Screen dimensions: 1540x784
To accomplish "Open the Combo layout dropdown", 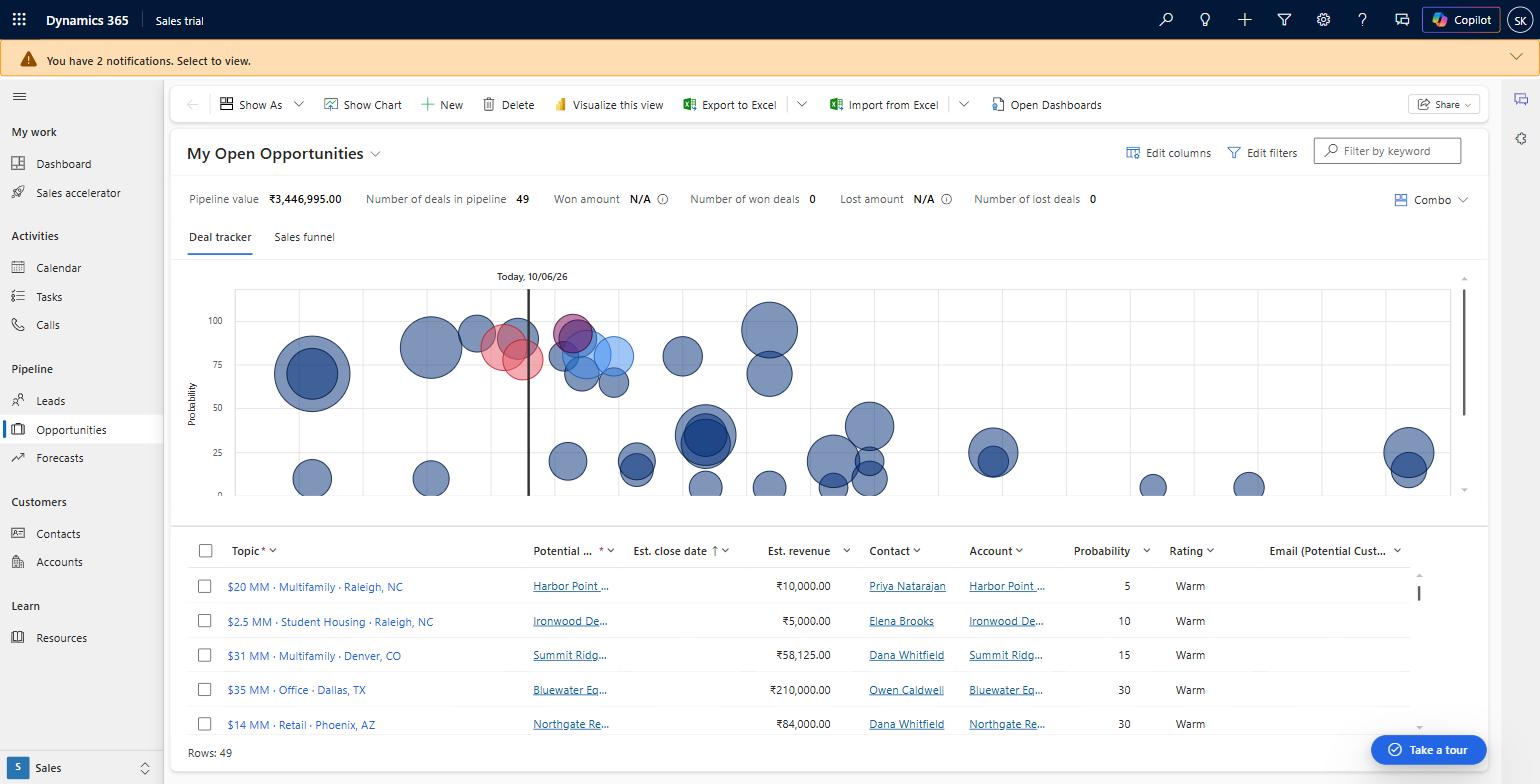I will pyautogui.click(x=1431, y=200).
